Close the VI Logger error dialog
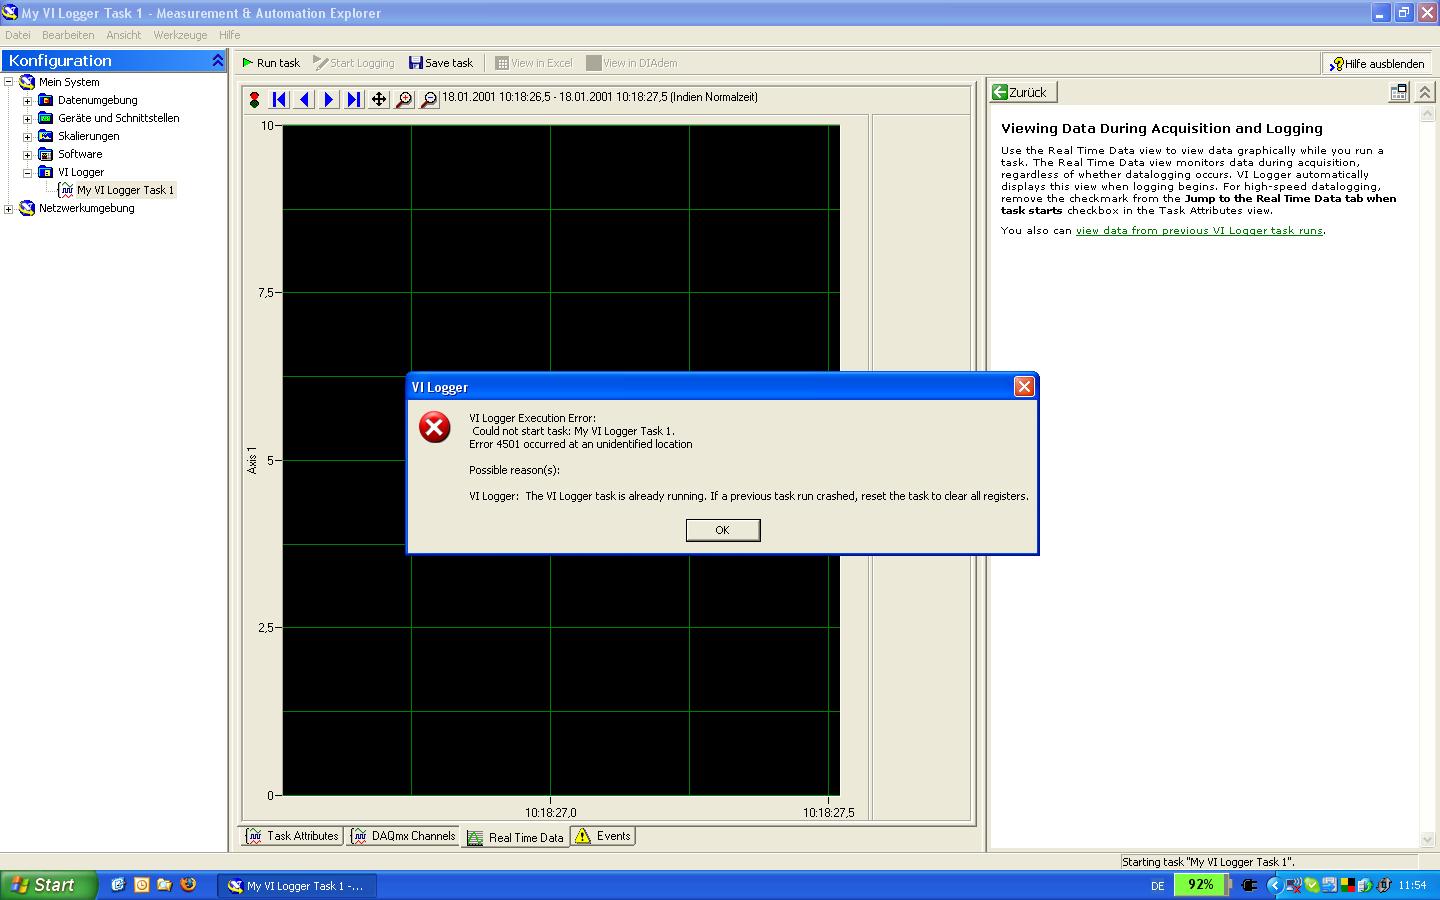 (x=1024, y=387)
